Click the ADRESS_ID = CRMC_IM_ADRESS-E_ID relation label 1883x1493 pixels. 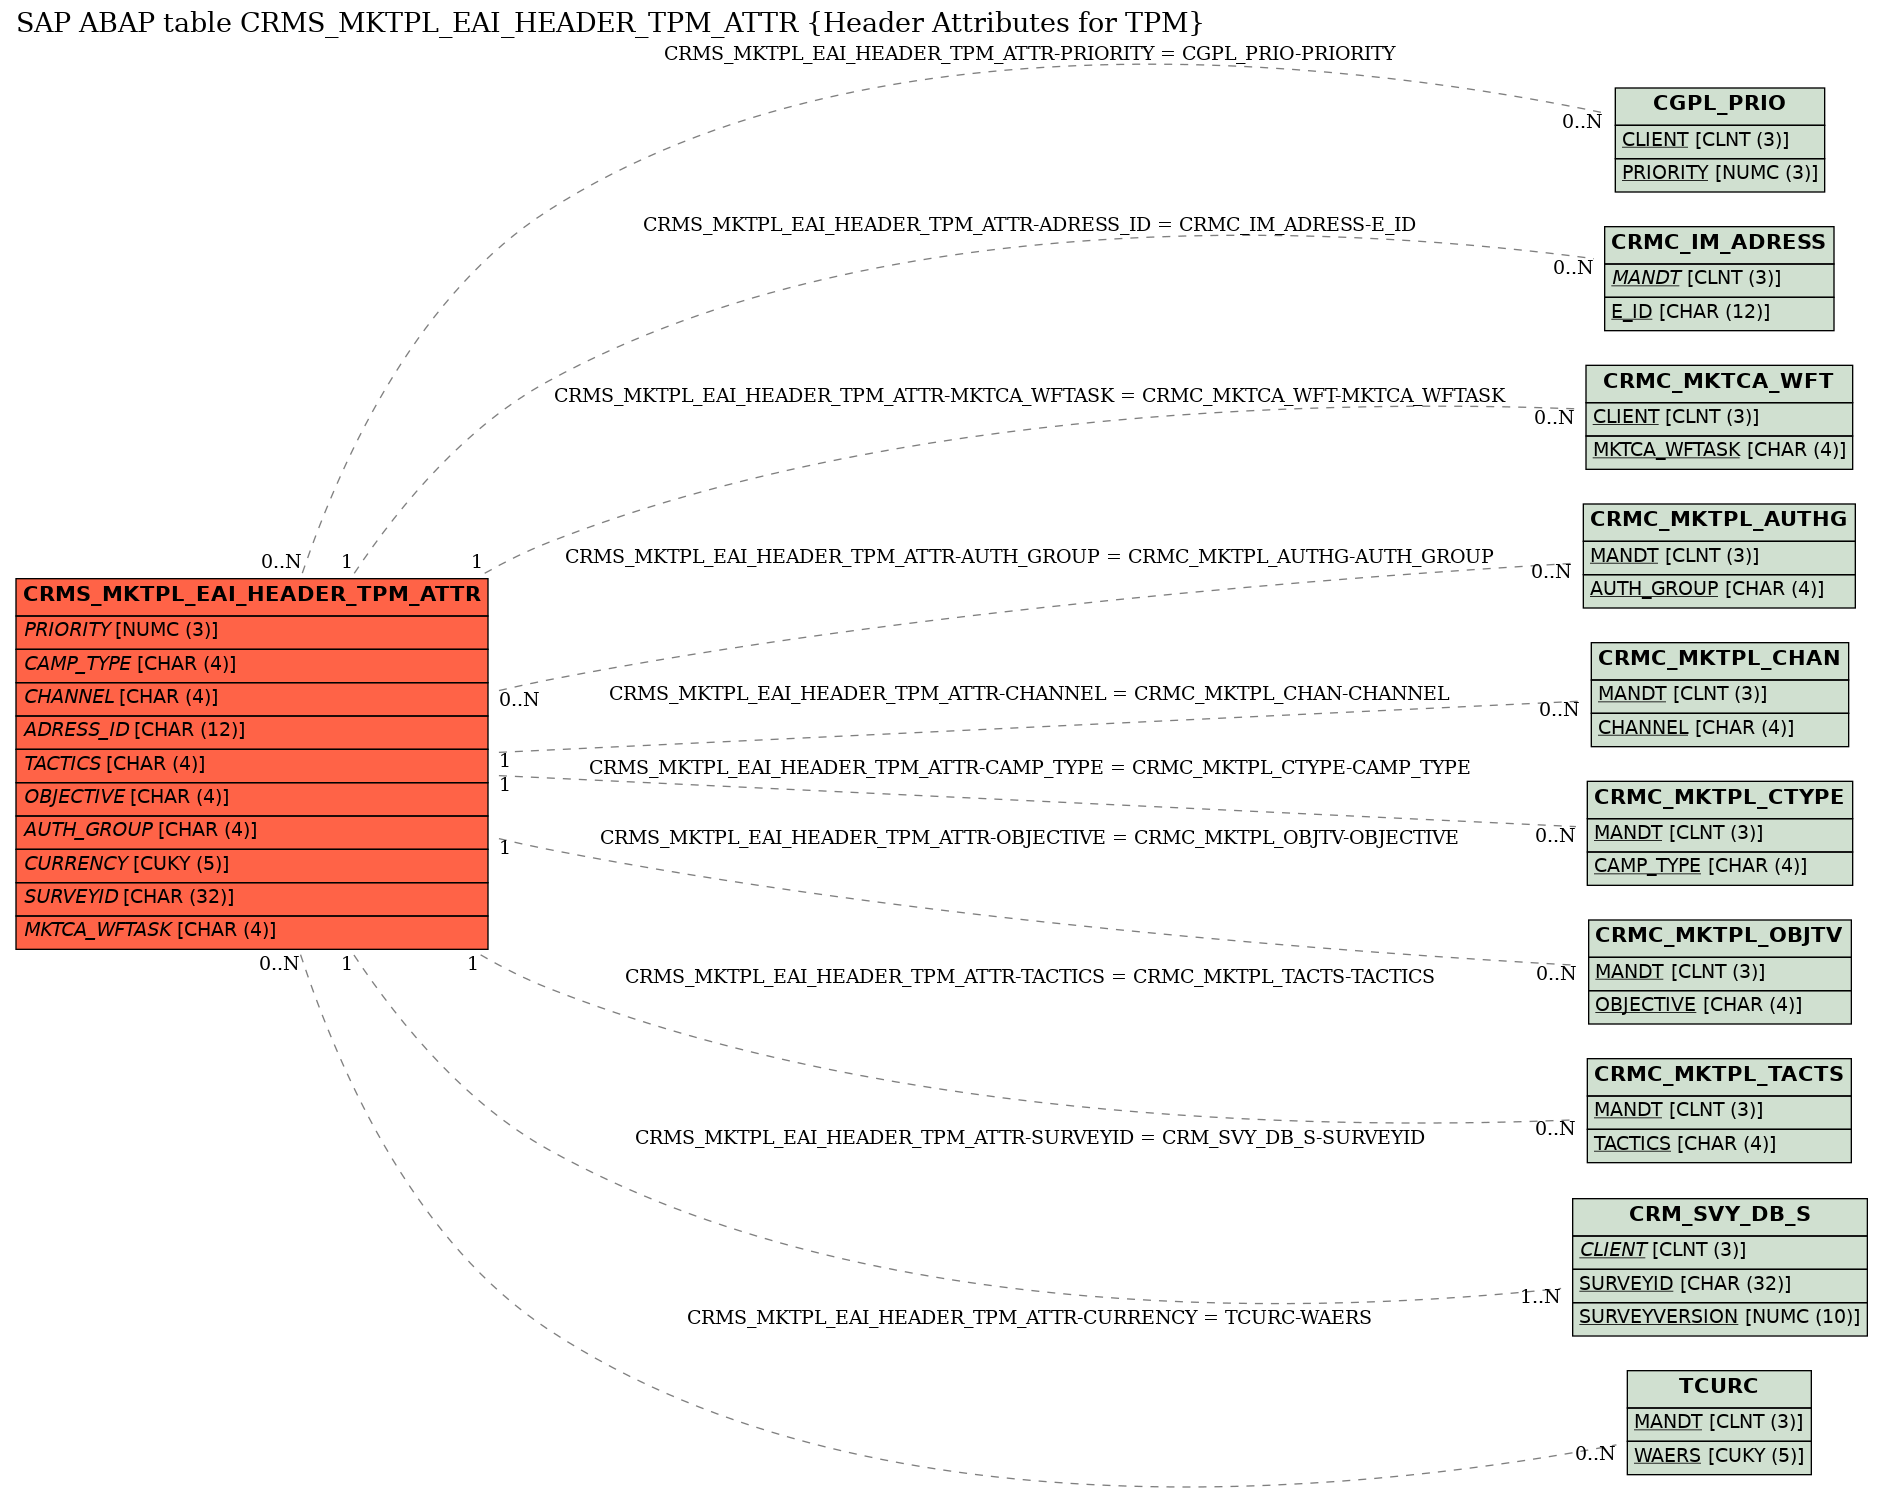pos(1029,225)
